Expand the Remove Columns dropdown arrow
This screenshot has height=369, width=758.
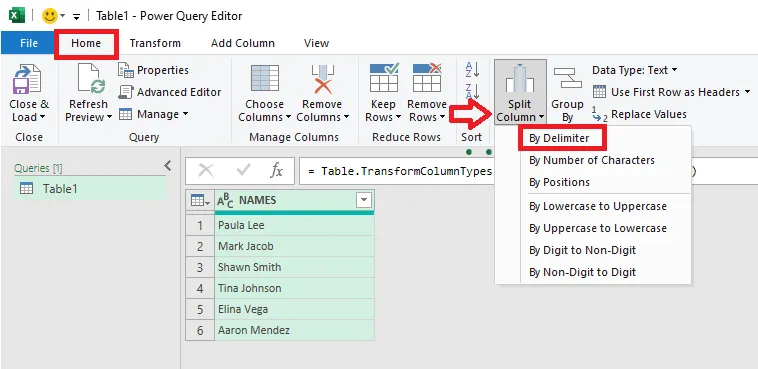pos(346,117)
